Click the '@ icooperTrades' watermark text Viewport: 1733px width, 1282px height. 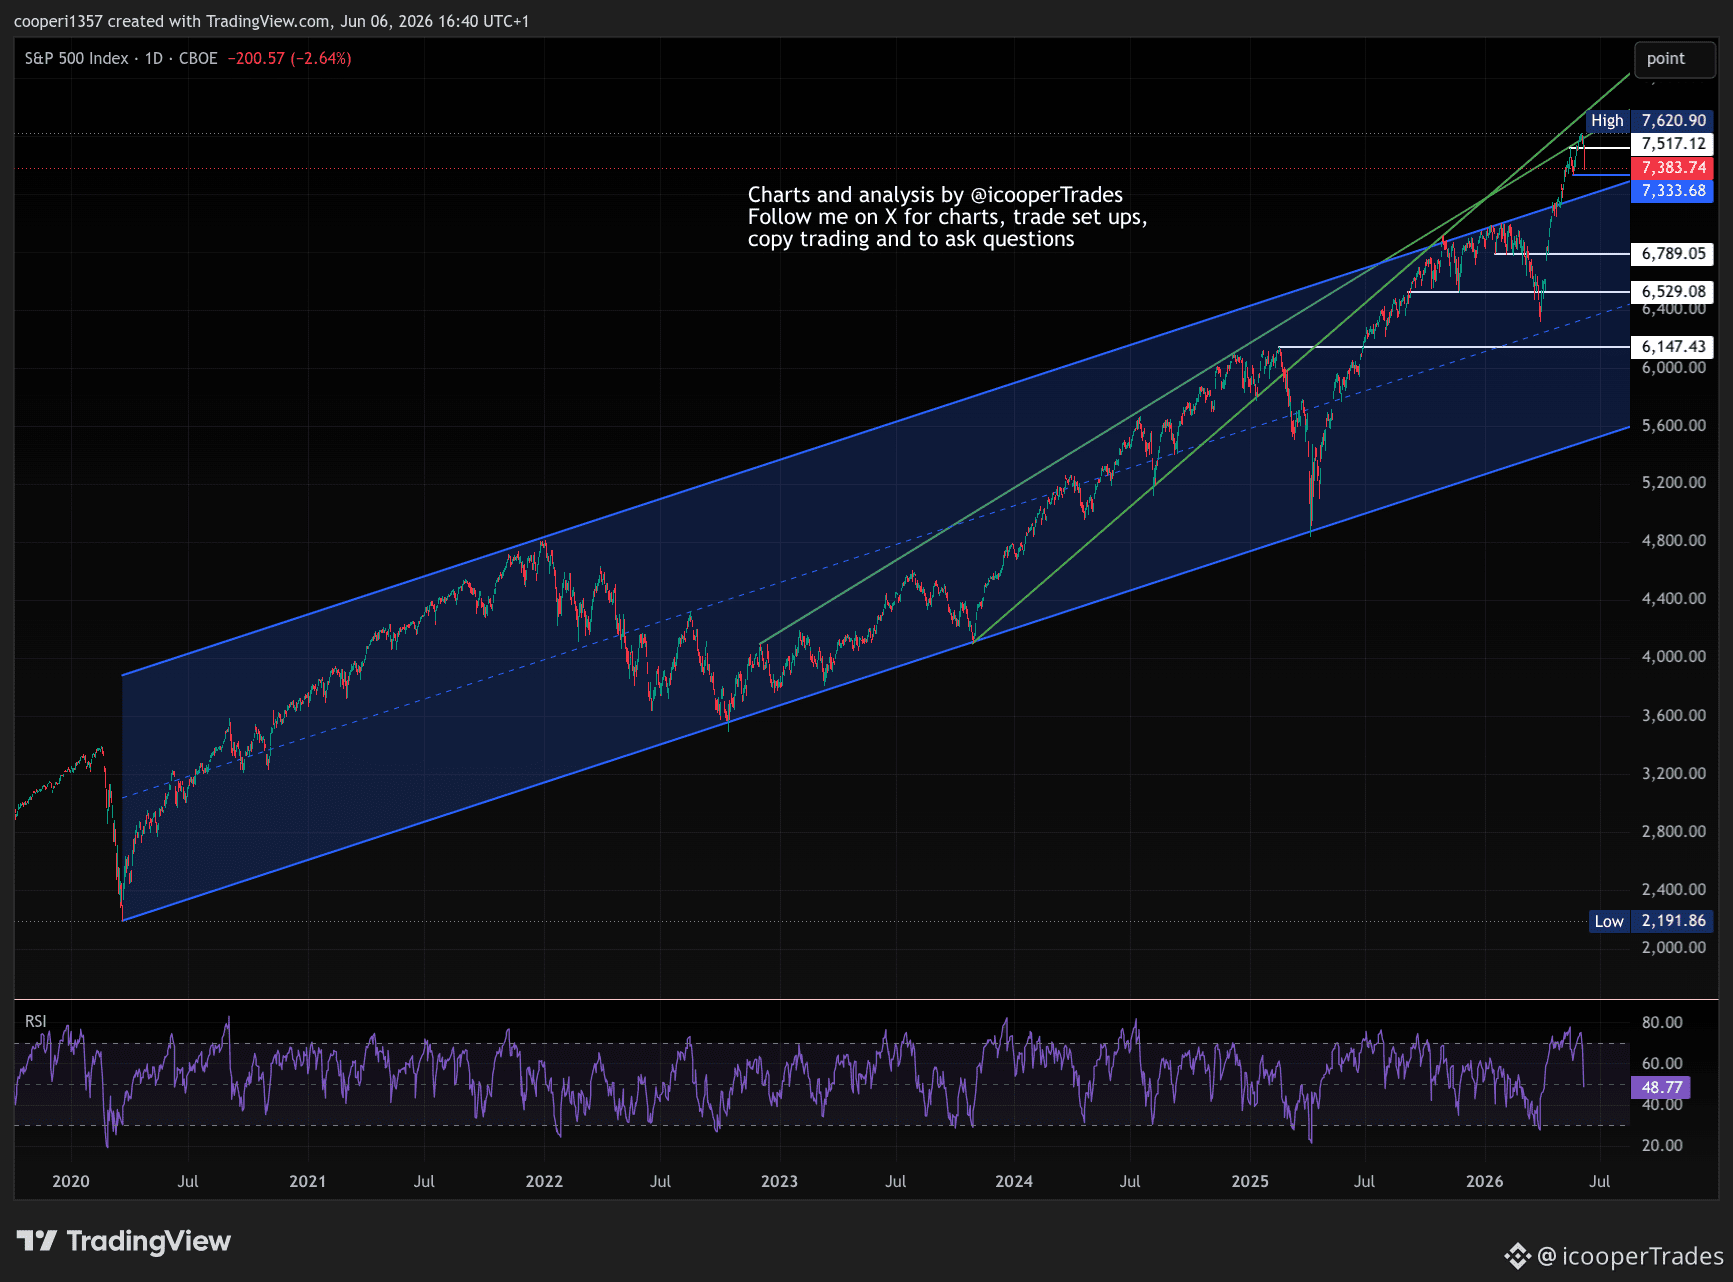(x=1630, y=1256)
